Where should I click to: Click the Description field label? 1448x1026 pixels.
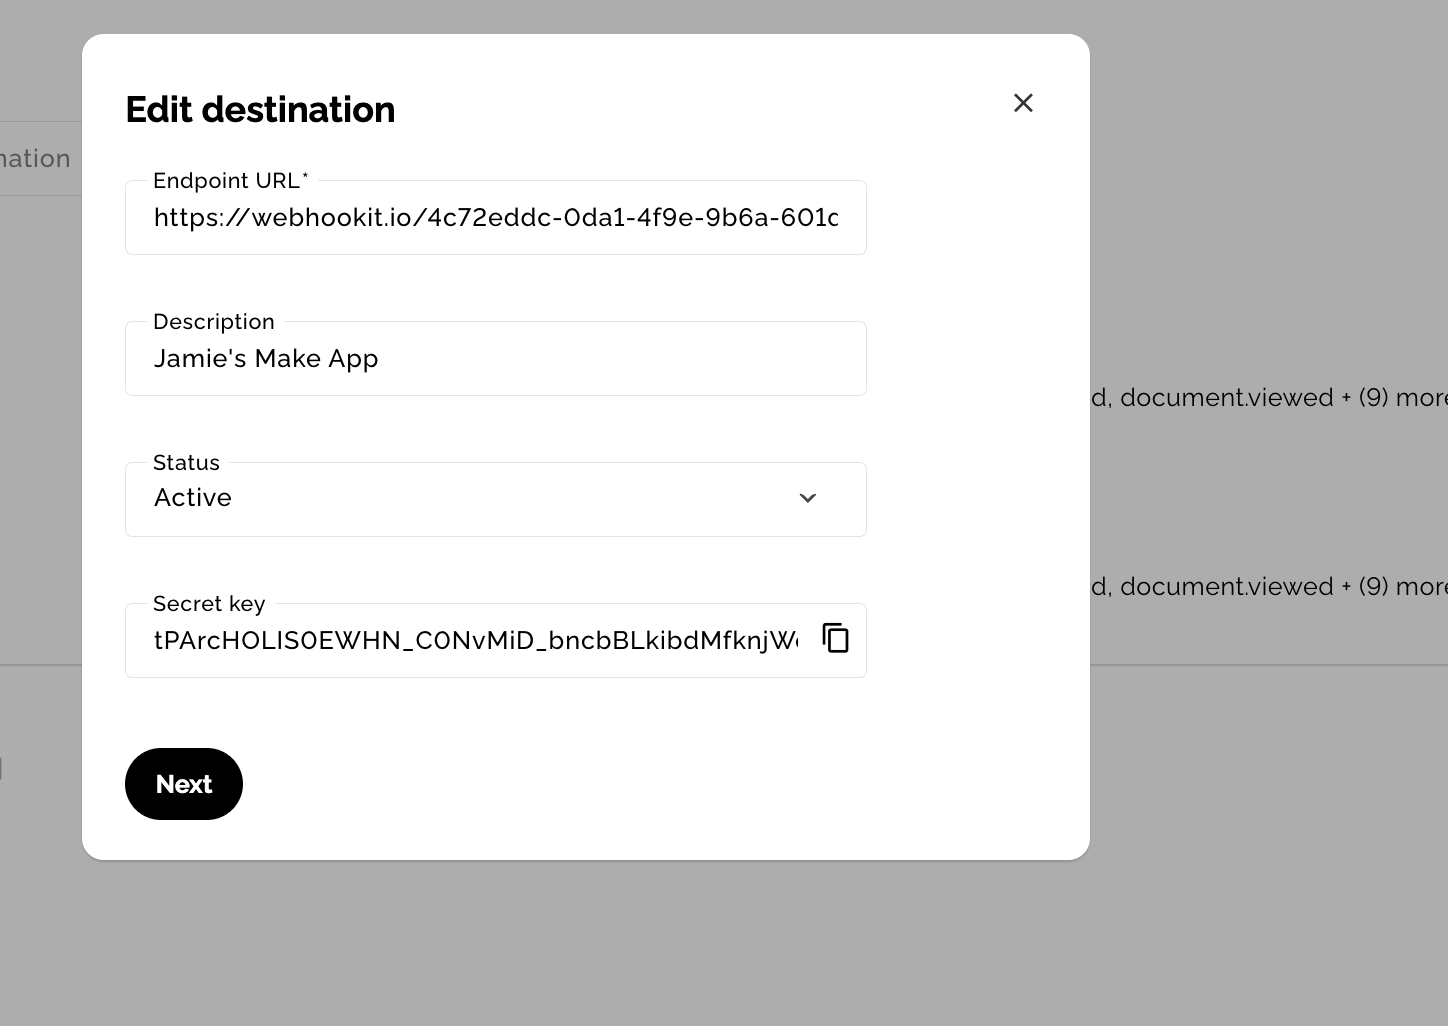tap(213, 322)
